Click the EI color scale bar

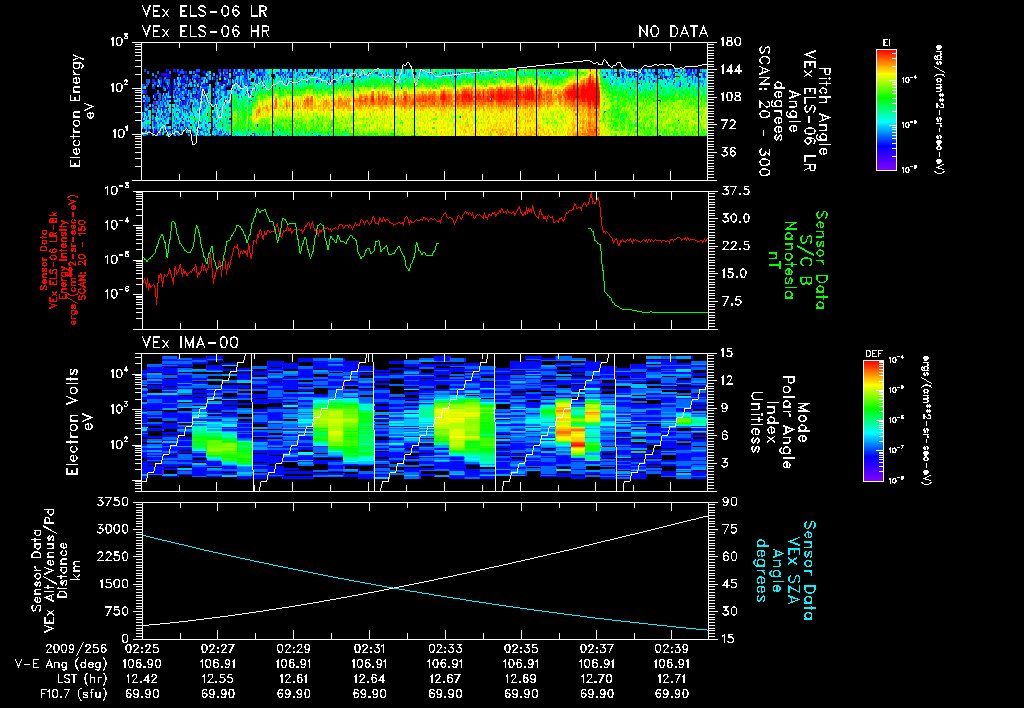pos(886,110)
